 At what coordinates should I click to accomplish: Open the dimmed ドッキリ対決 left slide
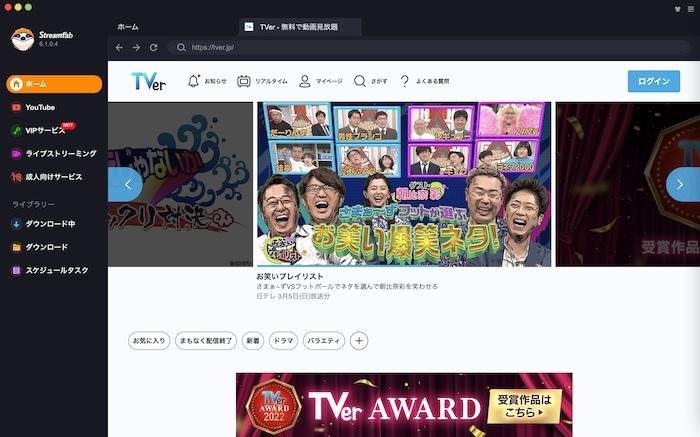180,184
